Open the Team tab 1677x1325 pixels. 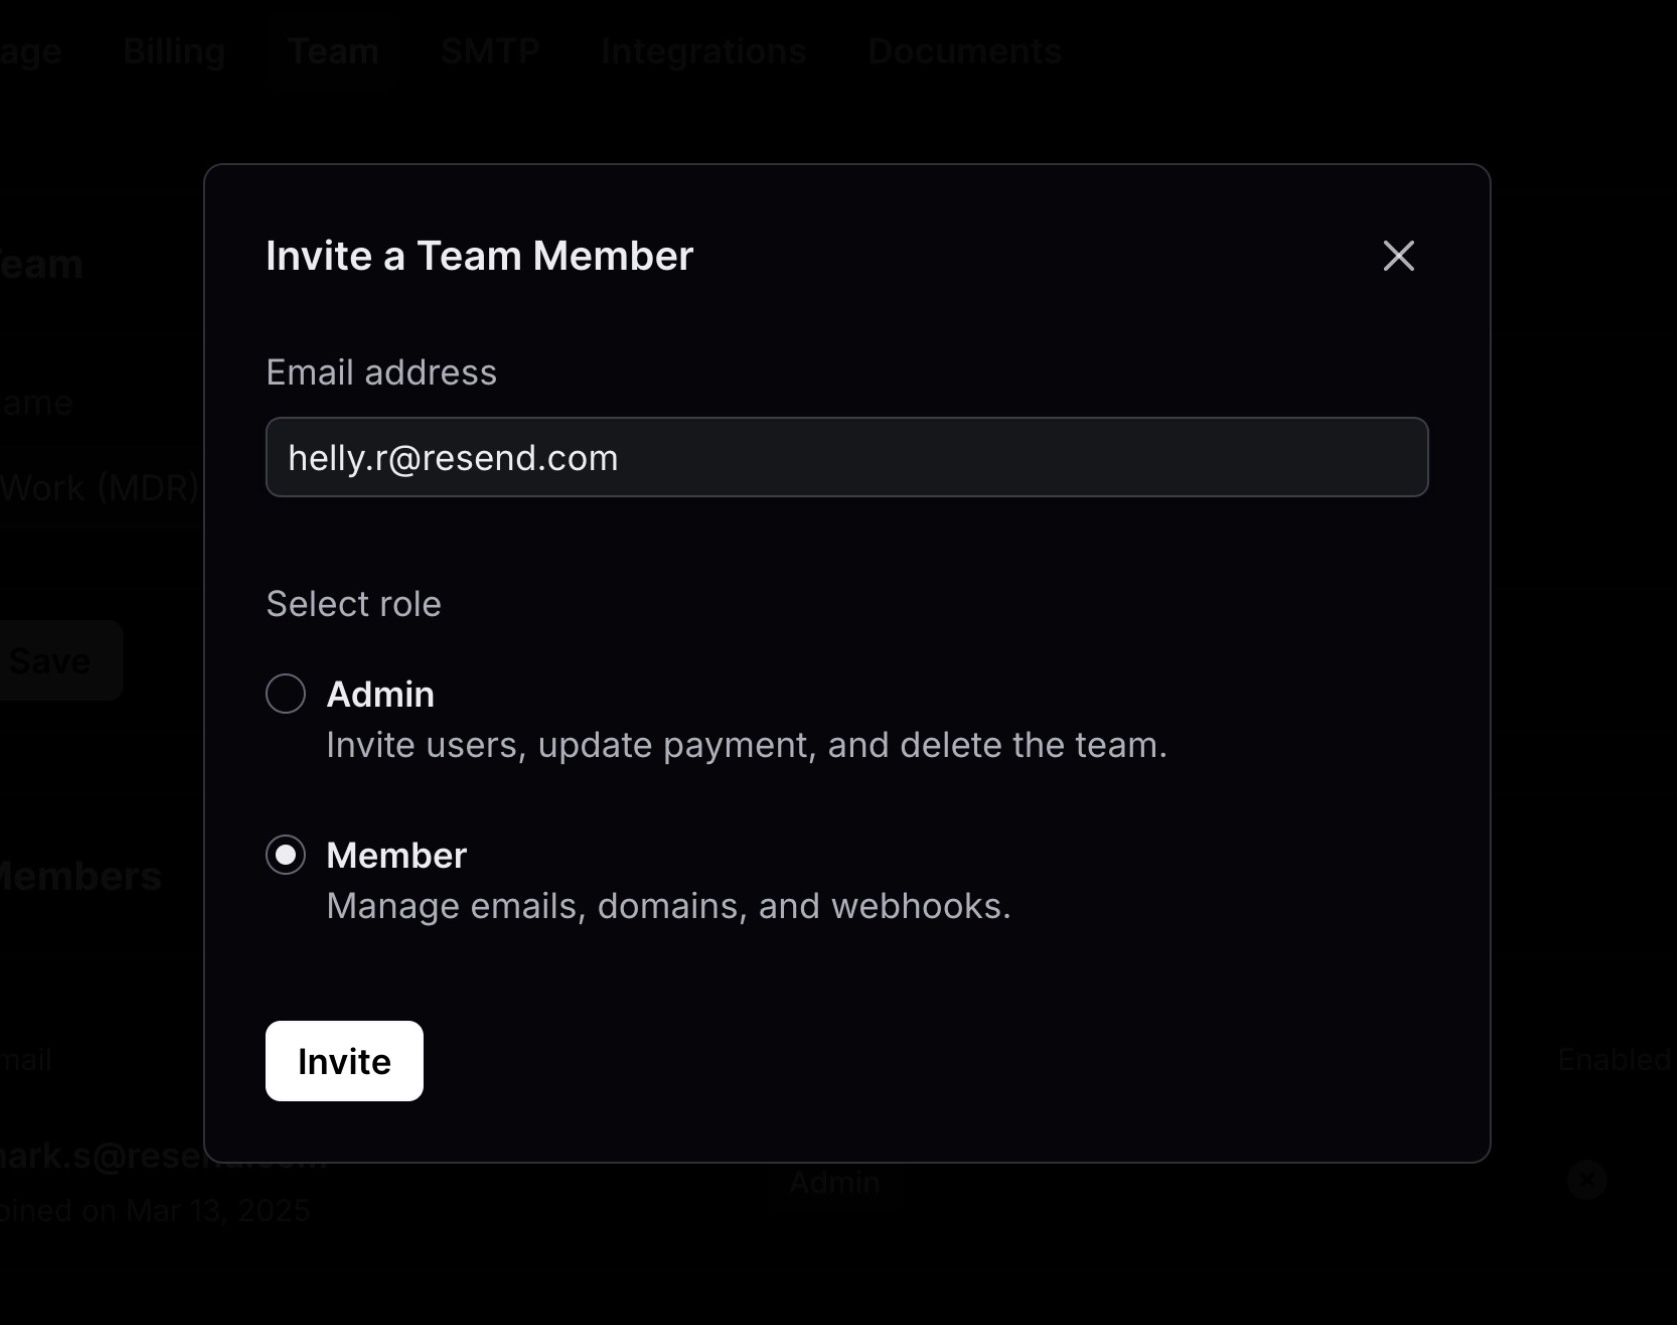333,51
